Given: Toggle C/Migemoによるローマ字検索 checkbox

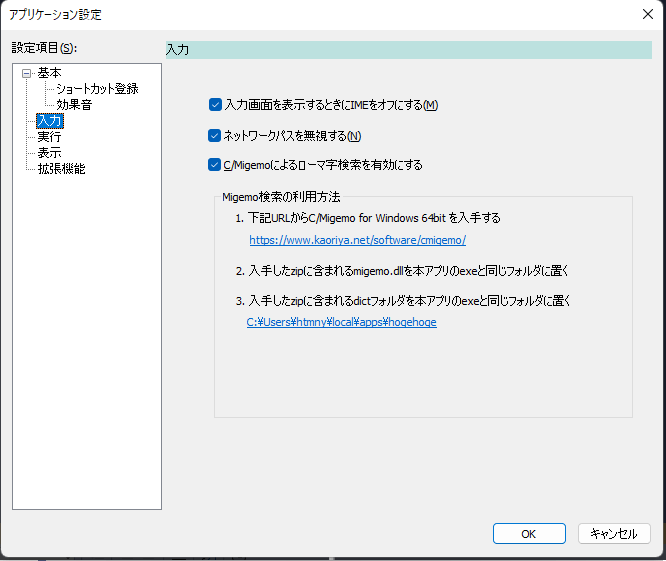Looking at the screenshot, I should (x=214, y=164).
